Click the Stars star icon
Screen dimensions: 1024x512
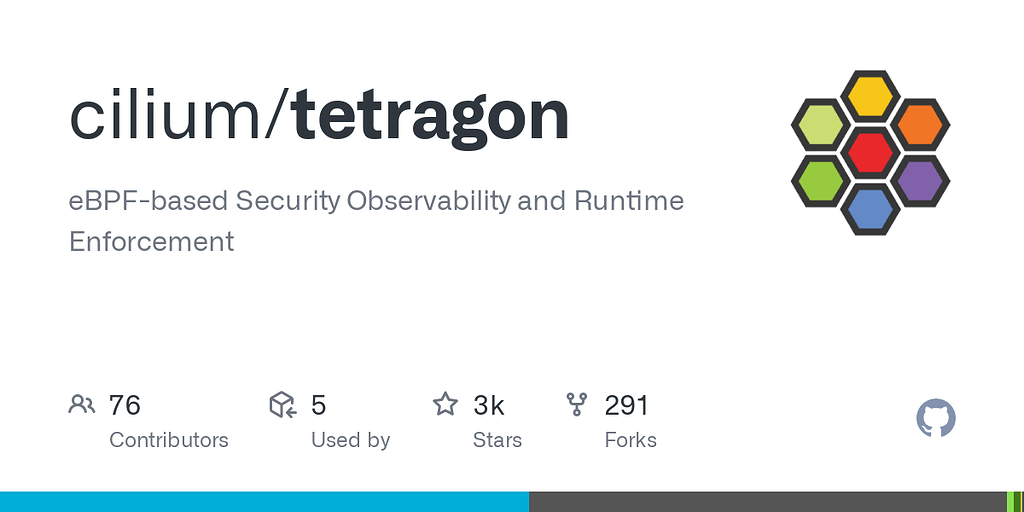[x=445, y=404]
